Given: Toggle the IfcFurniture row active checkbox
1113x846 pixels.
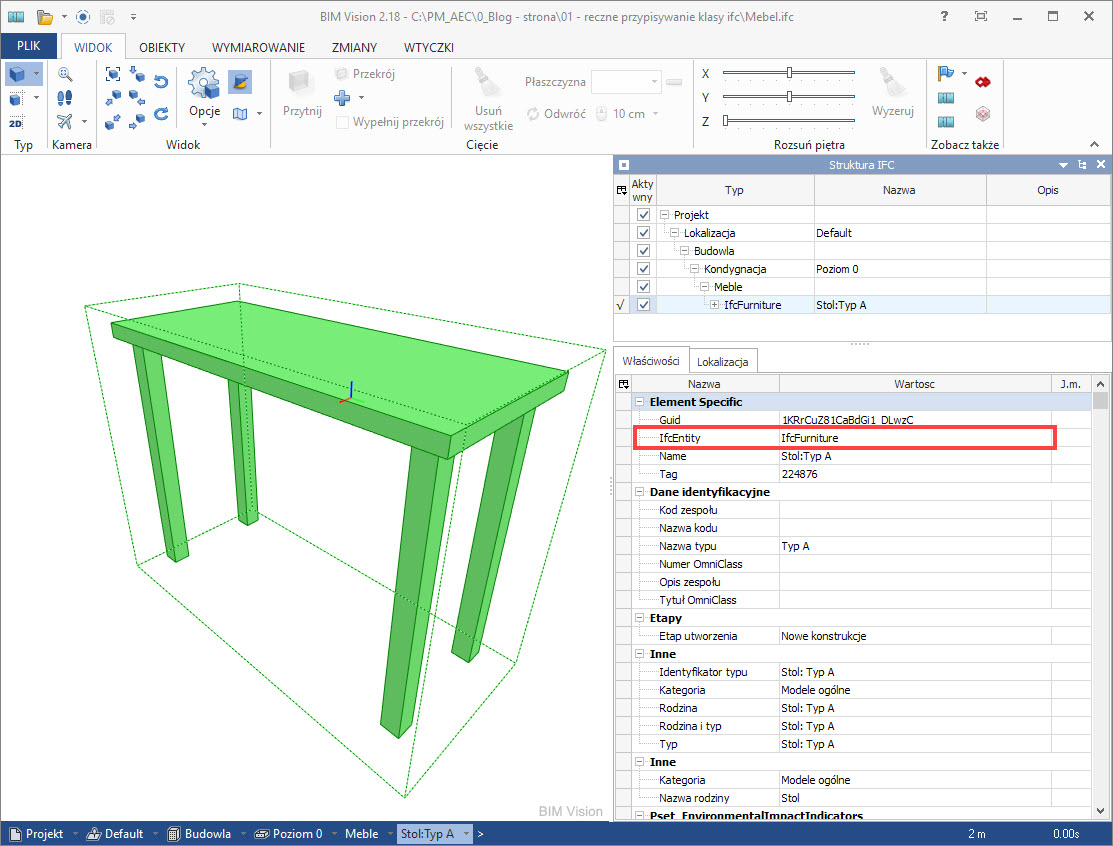Looking at the screenshot, I should [x=644, y=305].
